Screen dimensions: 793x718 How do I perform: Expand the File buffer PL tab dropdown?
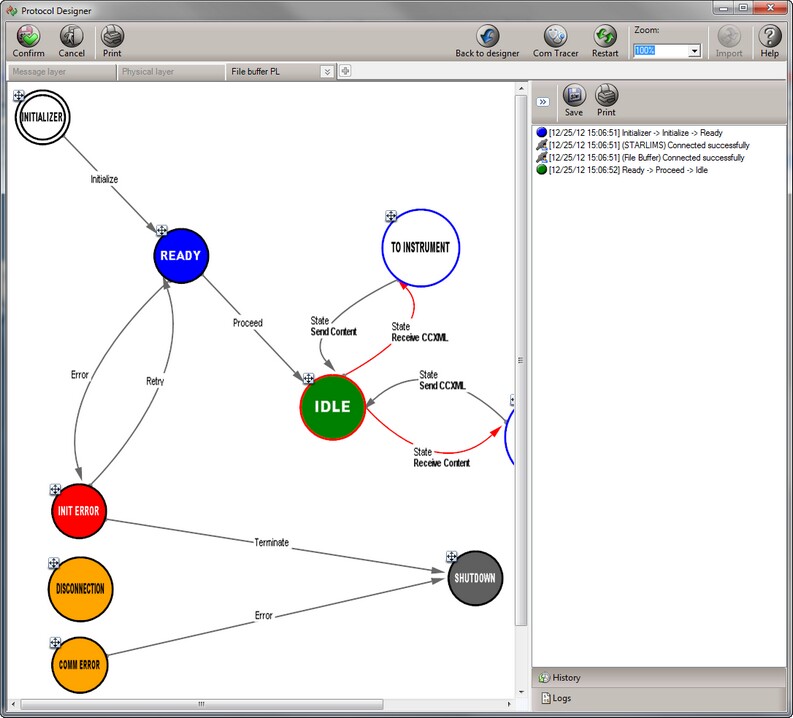(327, 72)
